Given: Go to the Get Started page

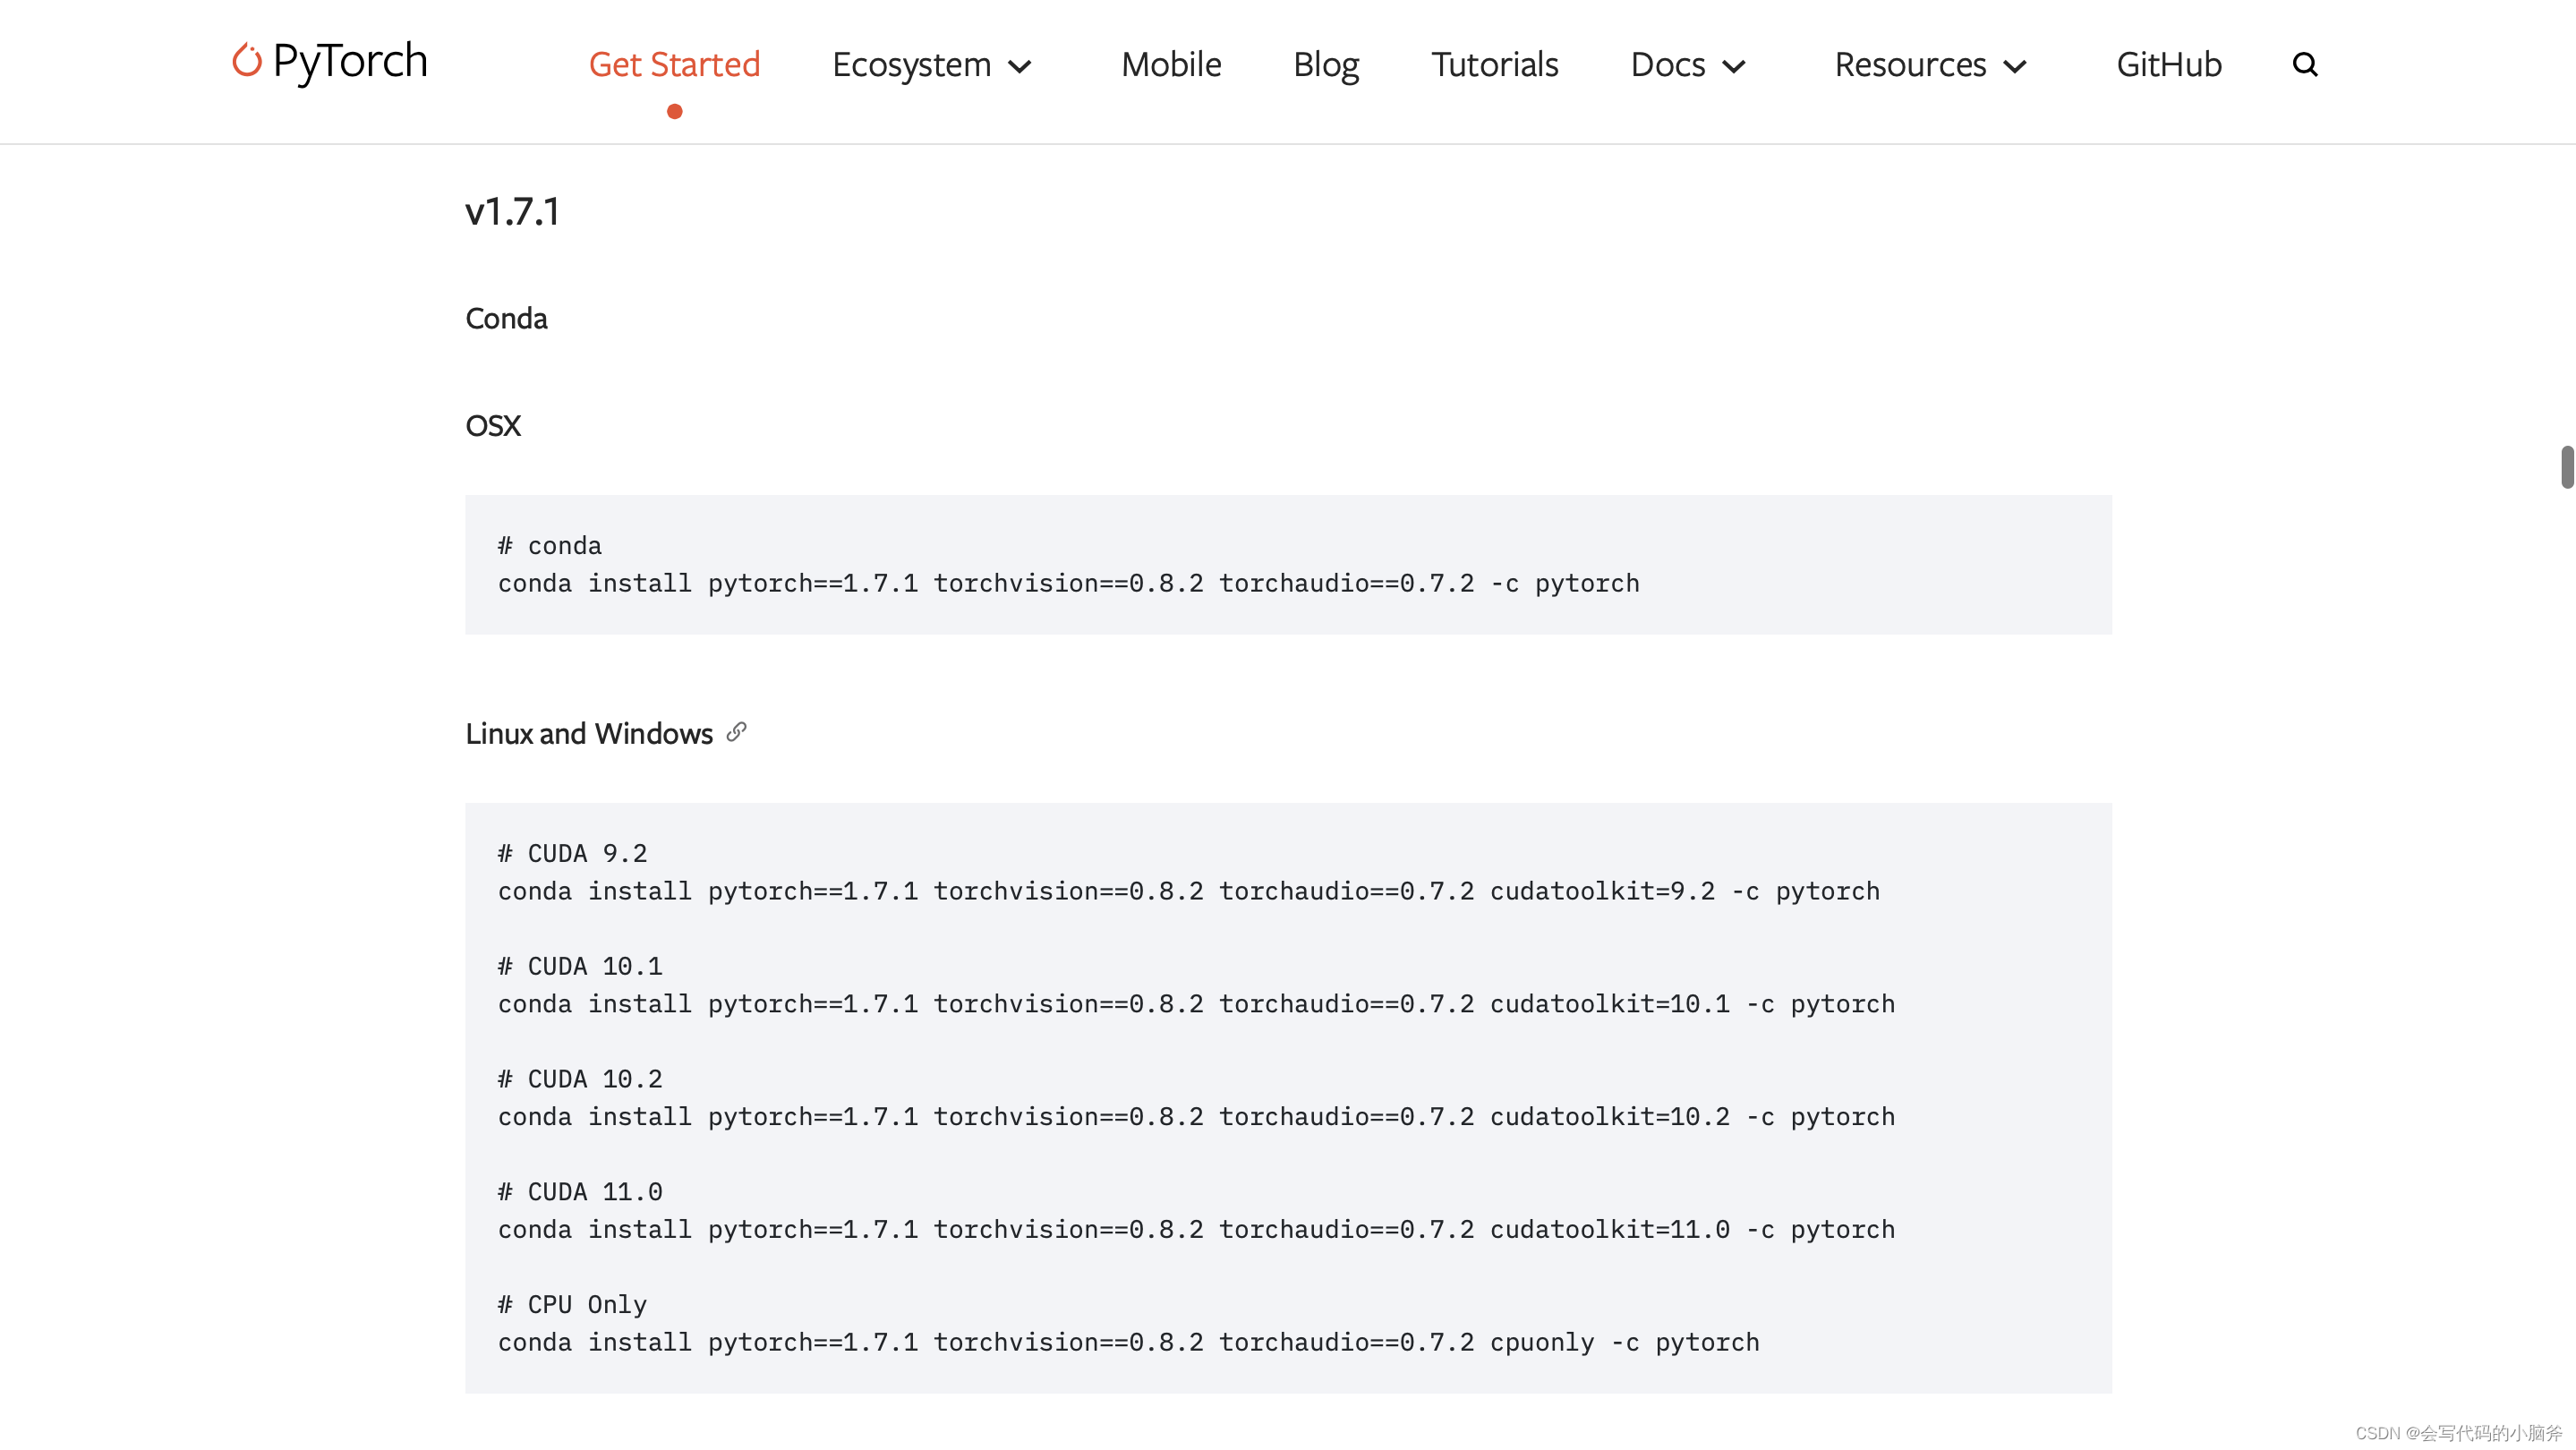Looking at the screenshot, I should [x=674, y=65].
